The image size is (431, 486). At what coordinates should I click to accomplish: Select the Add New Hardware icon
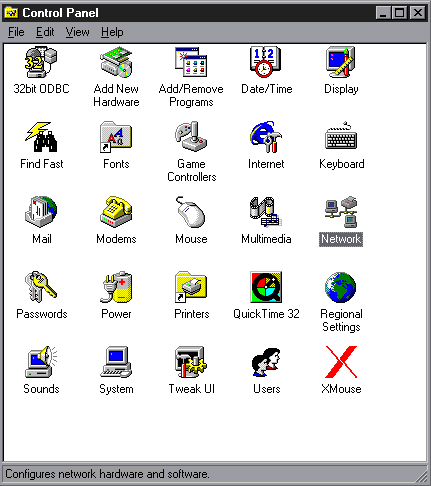[x=116, y=62]
